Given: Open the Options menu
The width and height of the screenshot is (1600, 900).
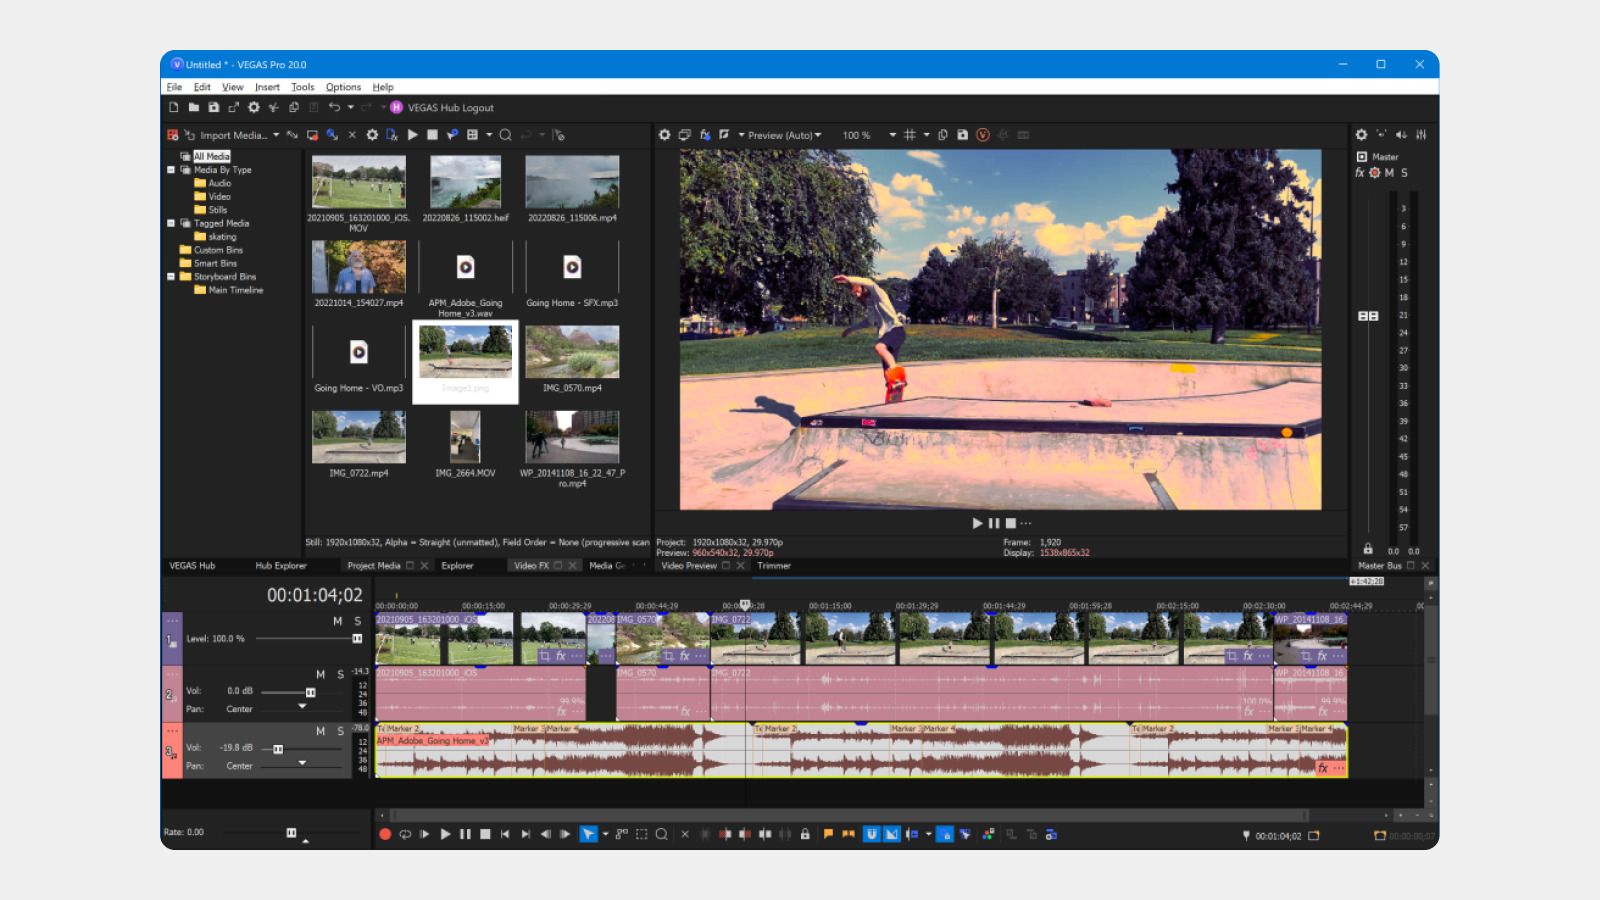Looking at the screenshot, I should tap(343, 87).
